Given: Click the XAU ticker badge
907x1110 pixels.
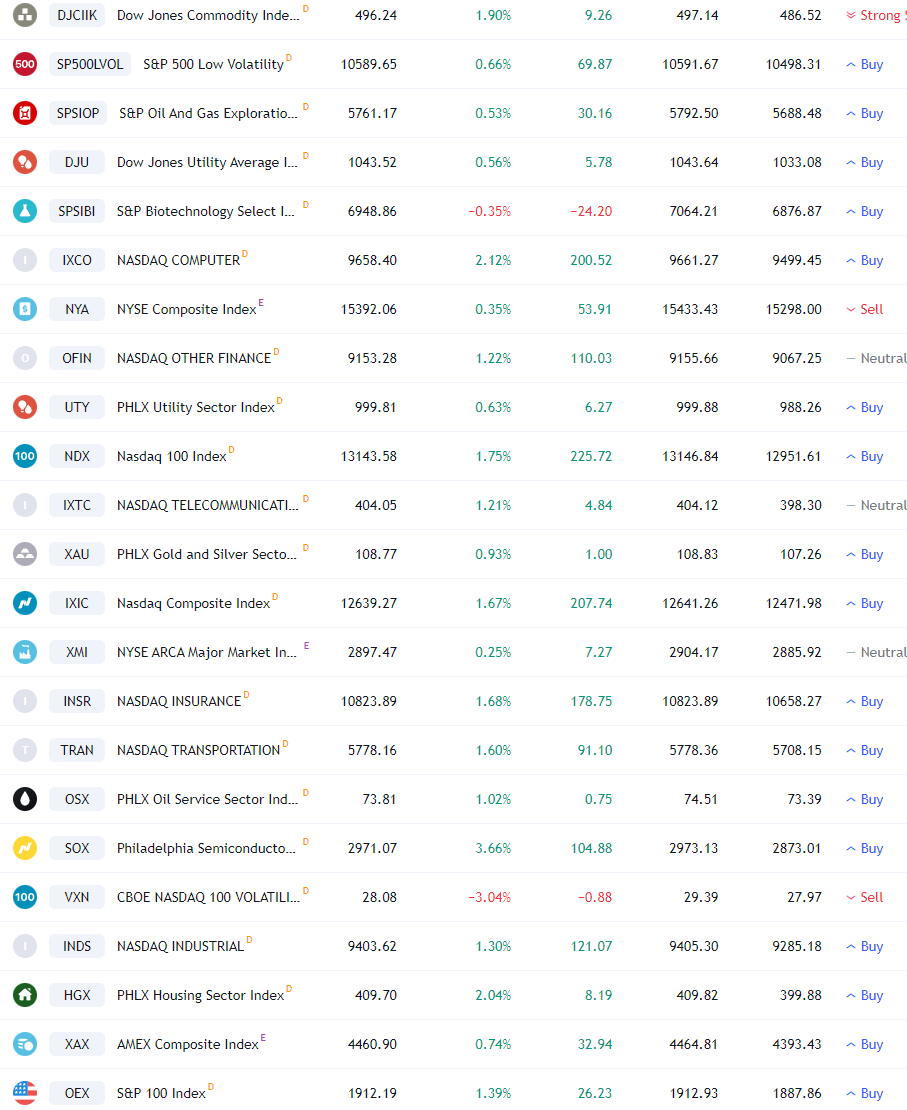Looking at the screenshot, I should pyautogui.click(x=77, y=554).
